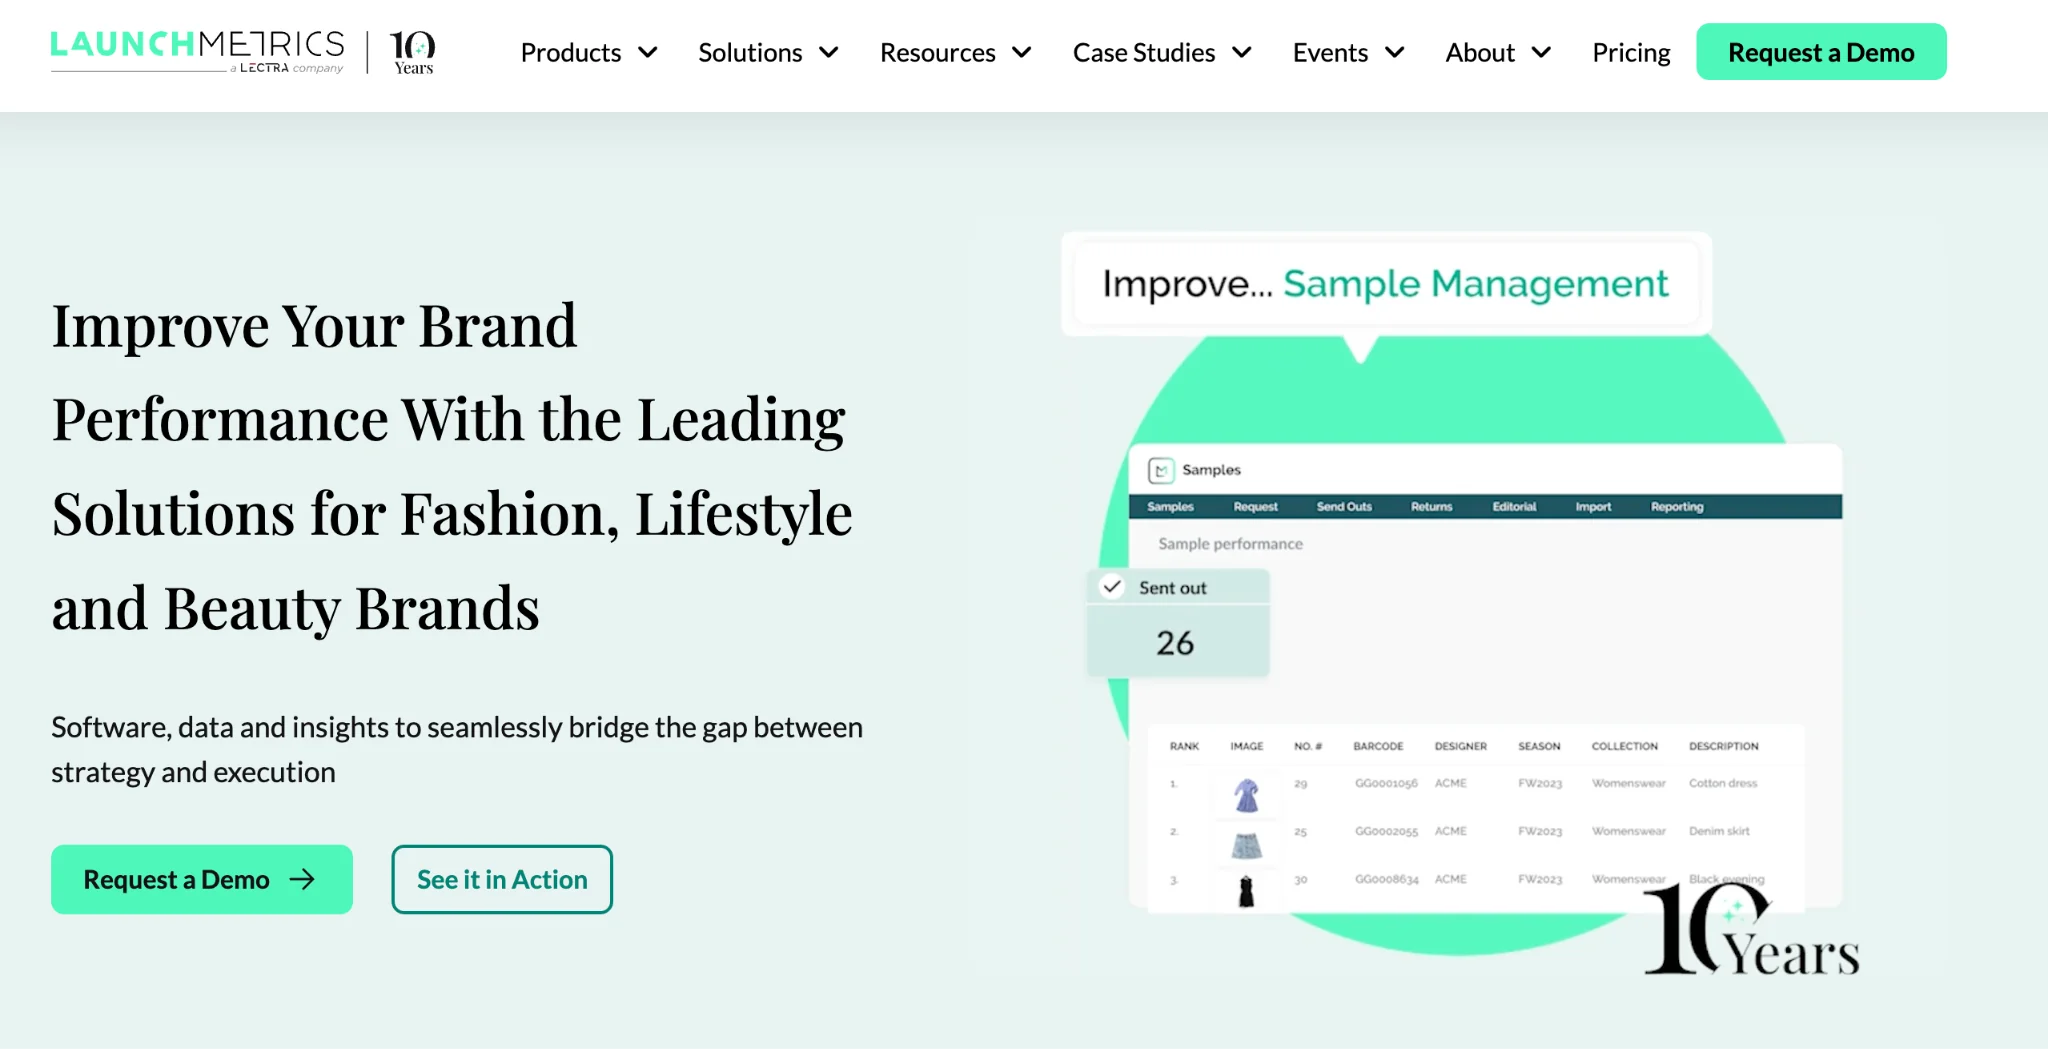Image resolution: width=2048 pixels, height=1049 pixels.
Task: Click Request a Demo in header
Action: [1821, 52]
